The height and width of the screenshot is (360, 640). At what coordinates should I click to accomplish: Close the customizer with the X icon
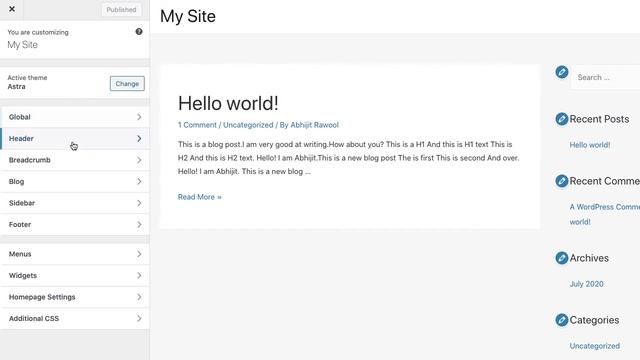12,9
